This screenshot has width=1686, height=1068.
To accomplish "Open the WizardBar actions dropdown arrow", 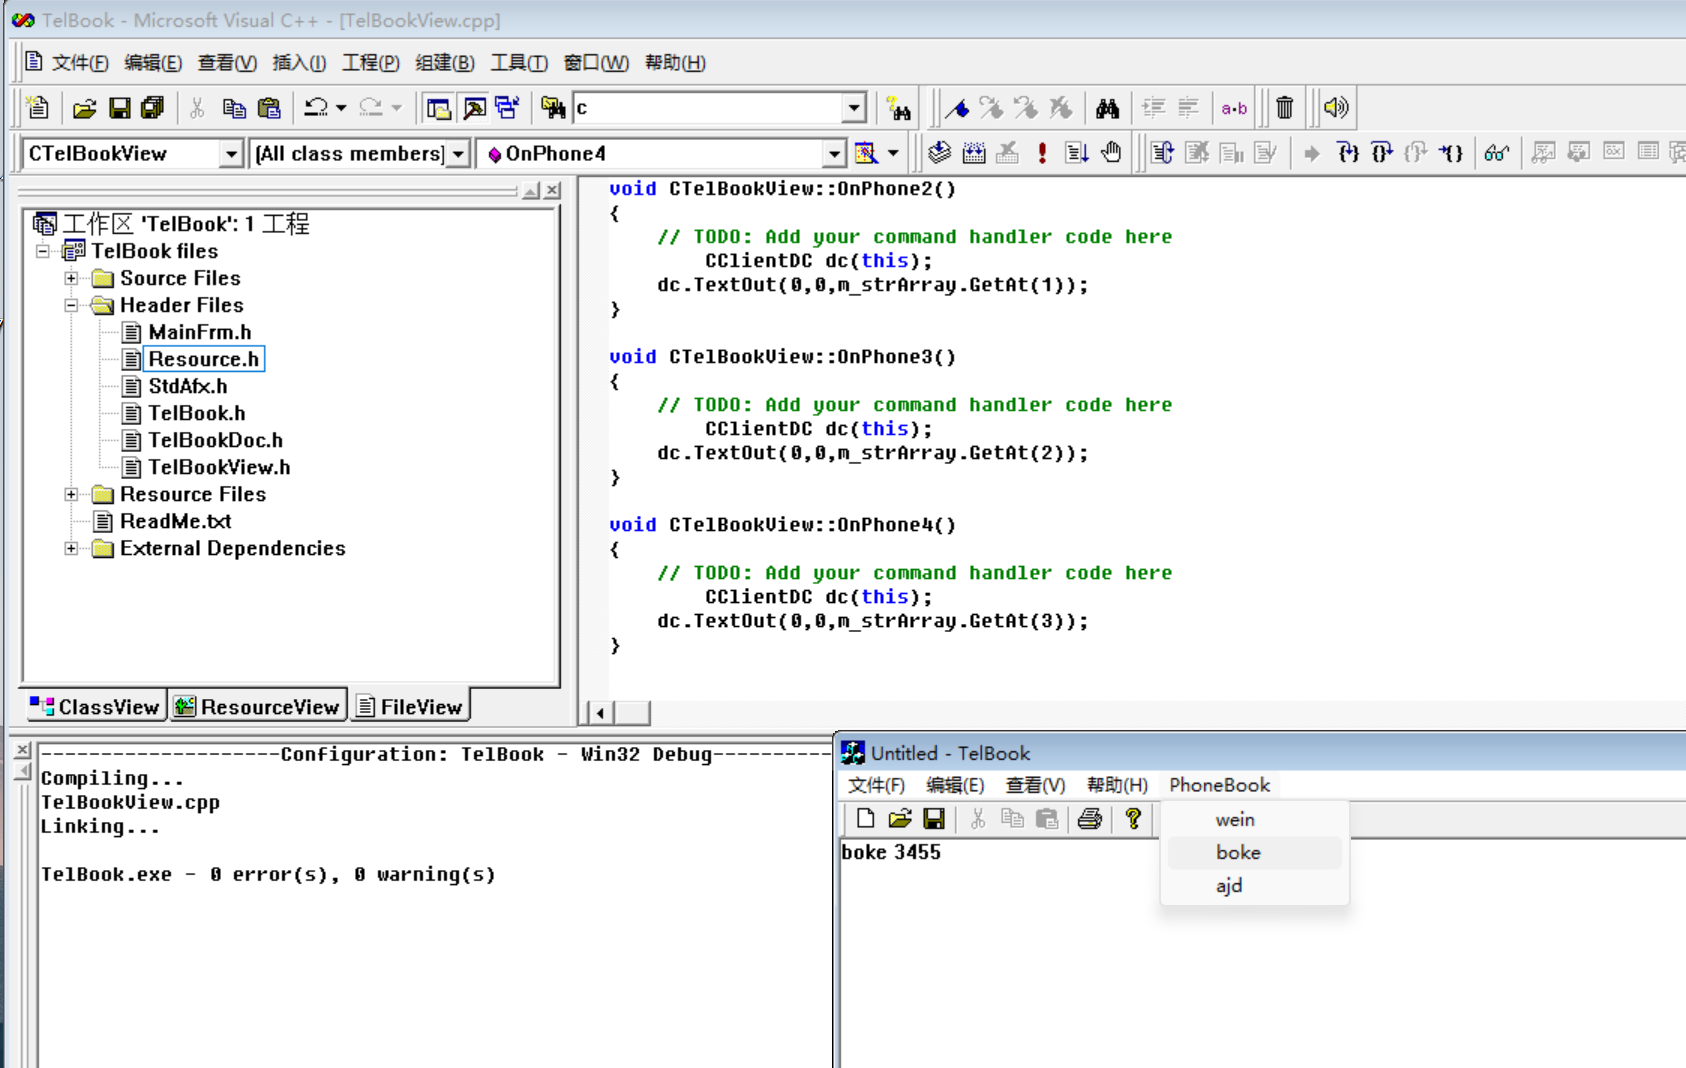I will 893,153.
